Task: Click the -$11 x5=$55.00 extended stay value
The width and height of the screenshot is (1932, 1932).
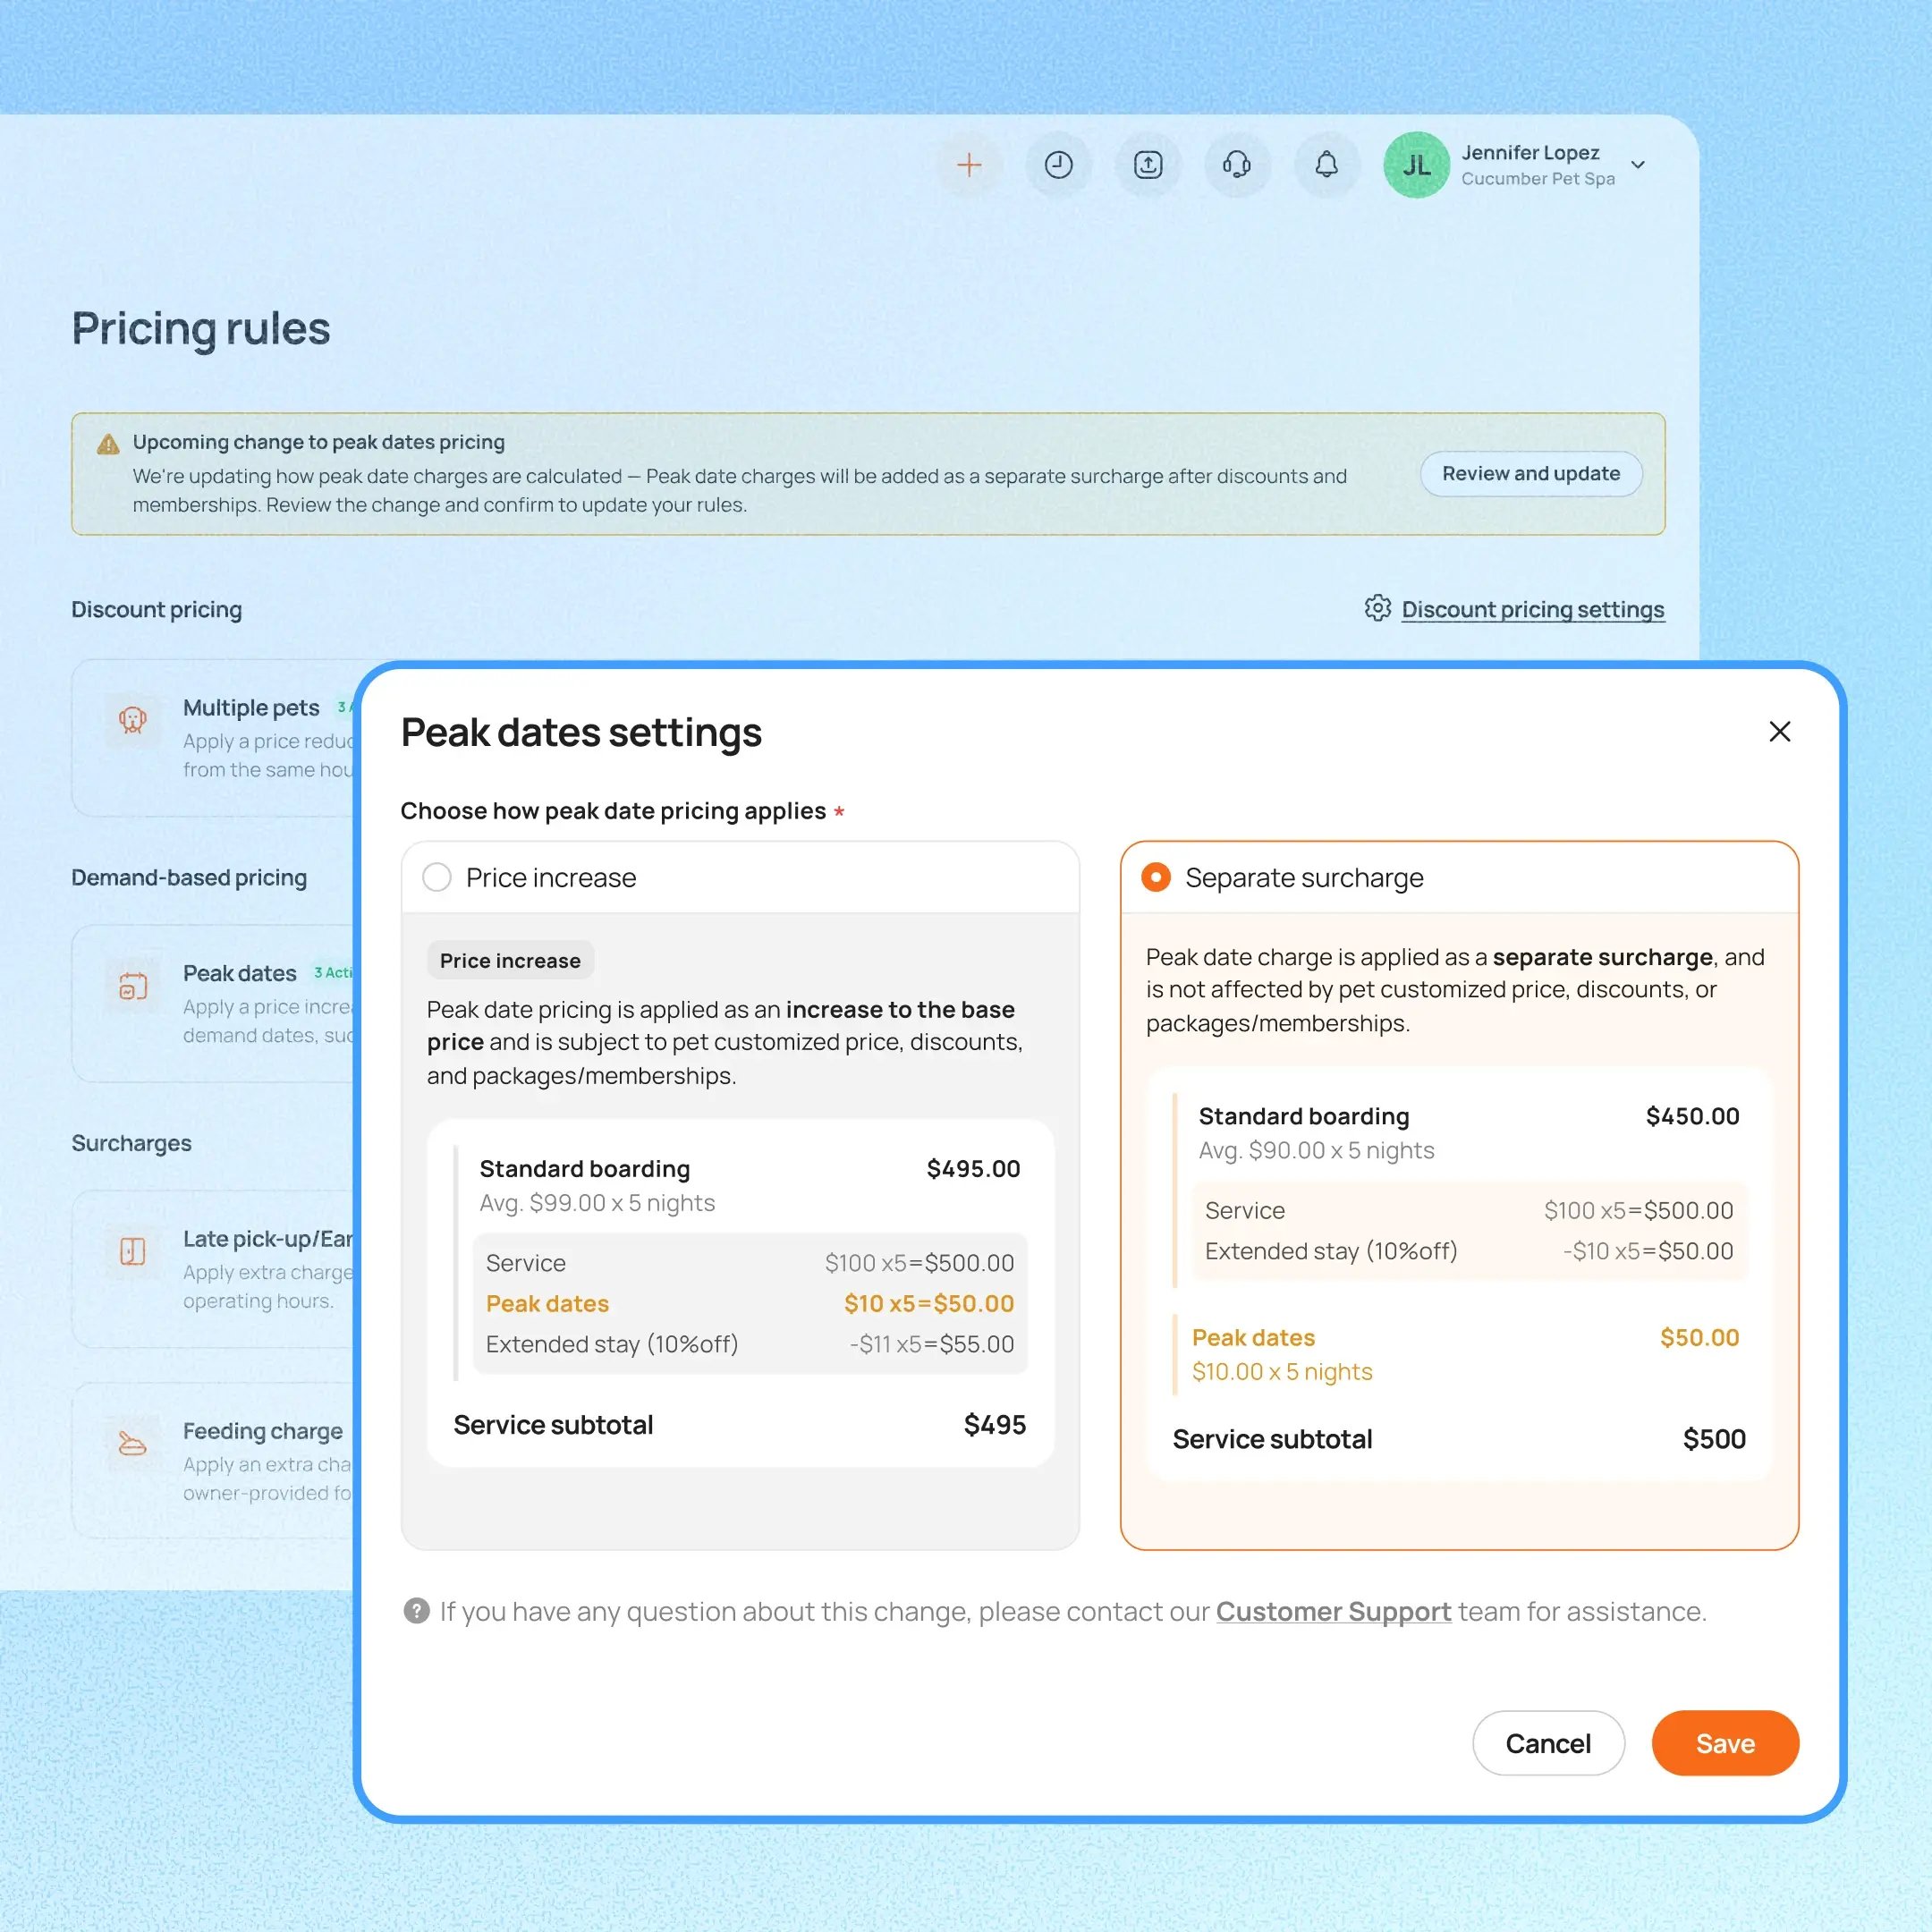Action: pyautogui.click(x=931, y=1344)
